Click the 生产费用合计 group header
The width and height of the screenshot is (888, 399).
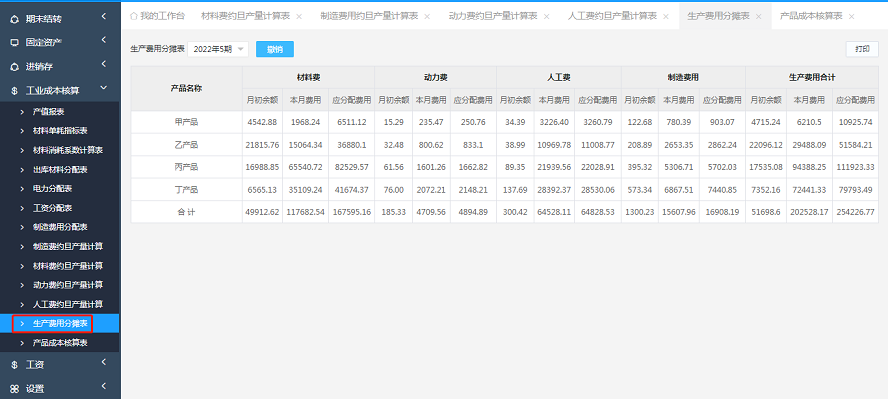click(812, 77)
